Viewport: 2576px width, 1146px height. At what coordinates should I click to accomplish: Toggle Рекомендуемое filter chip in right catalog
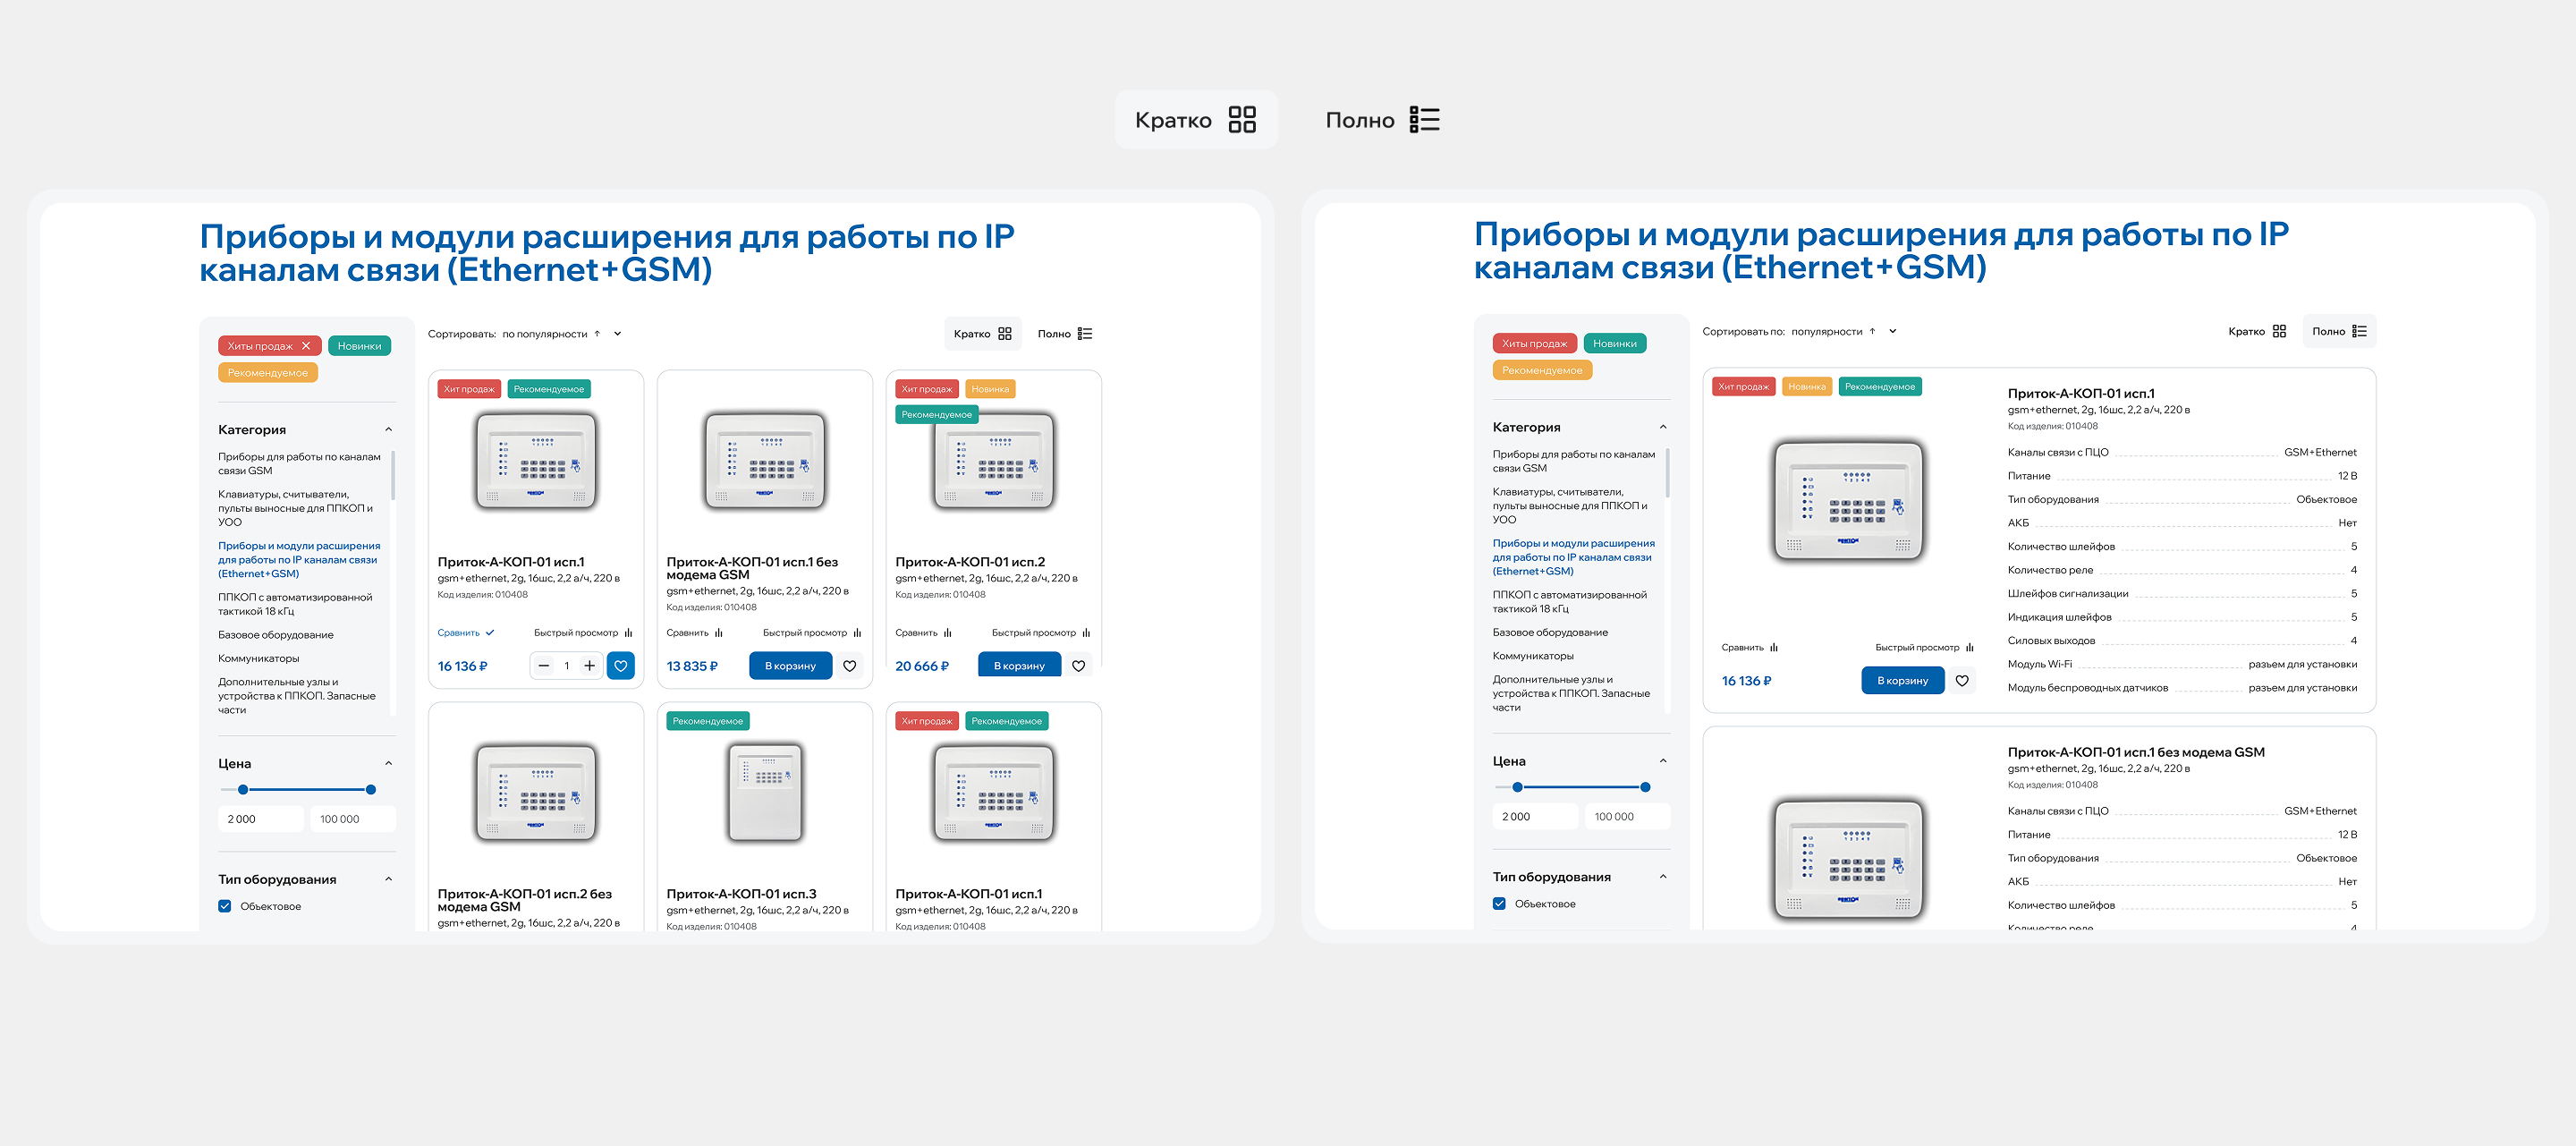[1542, 371]
